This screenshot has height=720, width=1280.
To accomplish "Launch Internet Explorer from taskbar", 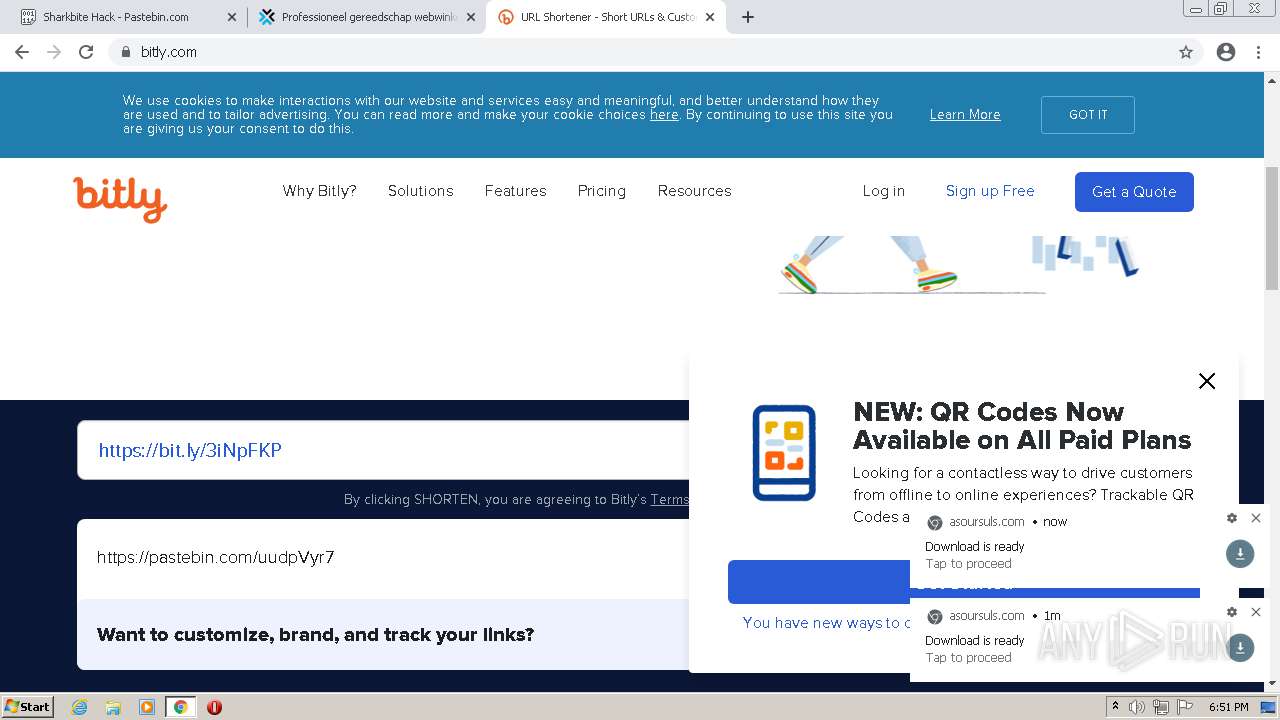I will click(80, 707).
